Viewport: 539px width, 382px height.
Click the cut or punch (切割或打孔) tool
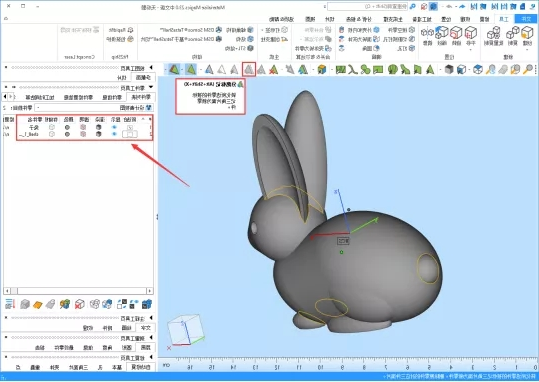point(398,39)
